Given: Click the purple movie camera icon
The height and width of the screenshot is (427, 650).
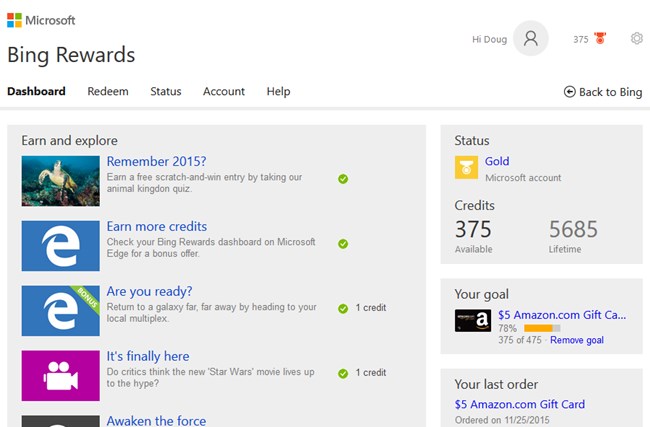Looking at the screenshot, I should [61, 376].
